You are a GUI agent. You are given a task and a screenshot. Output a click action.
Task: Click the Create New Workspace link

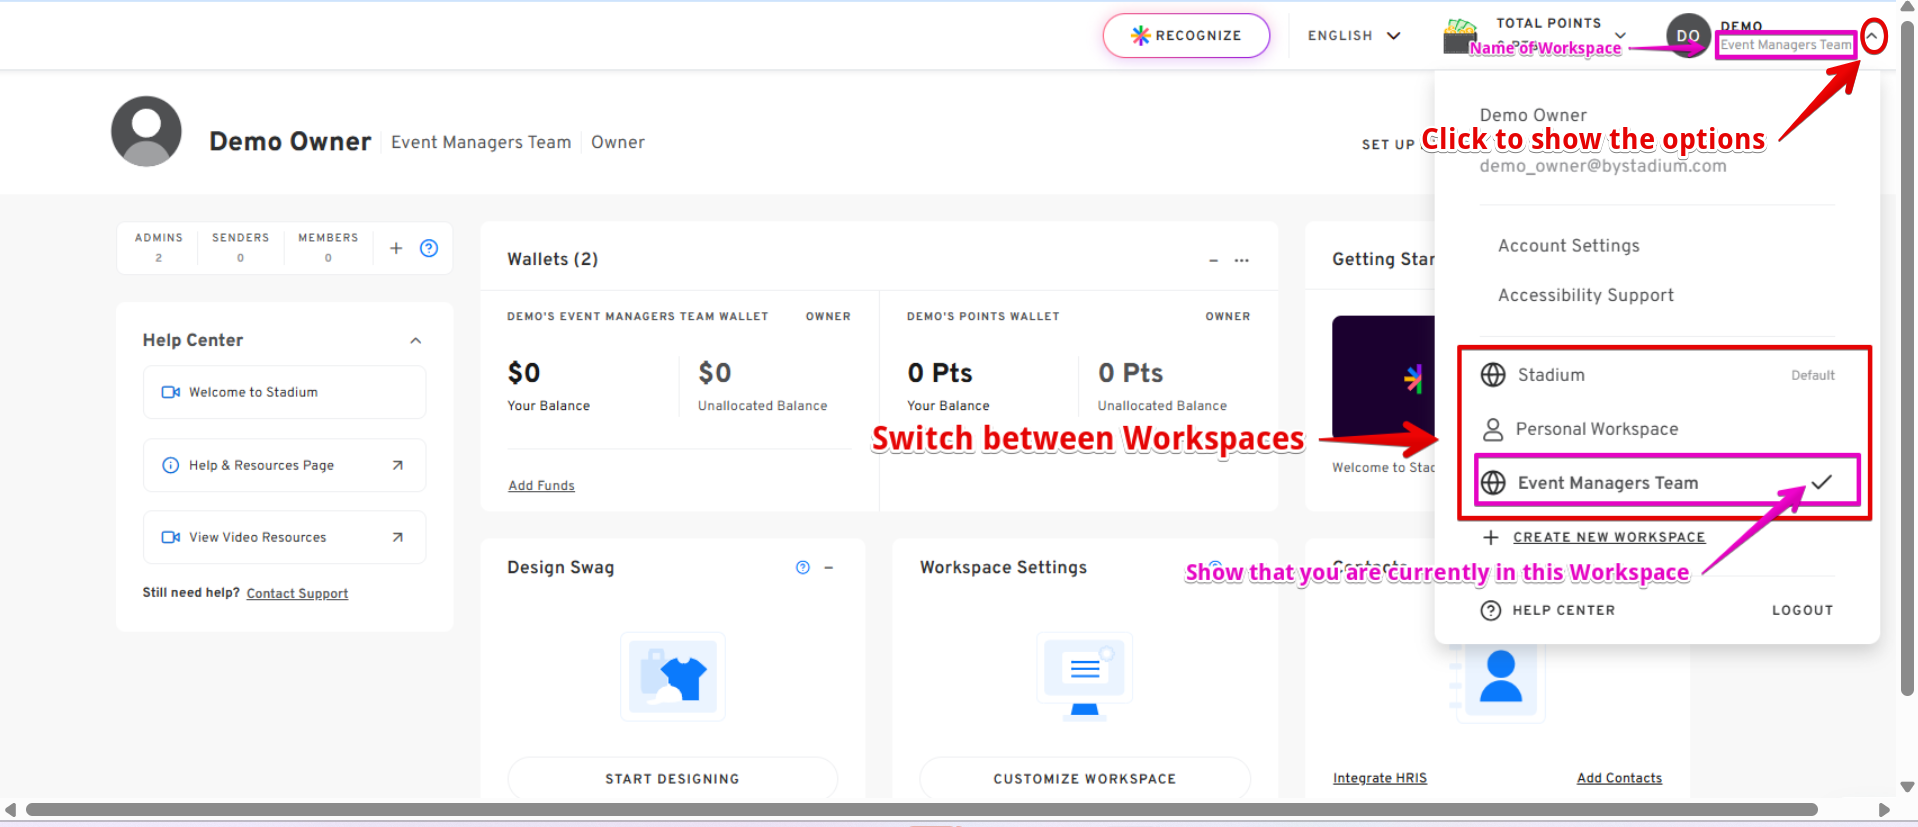1608,537
